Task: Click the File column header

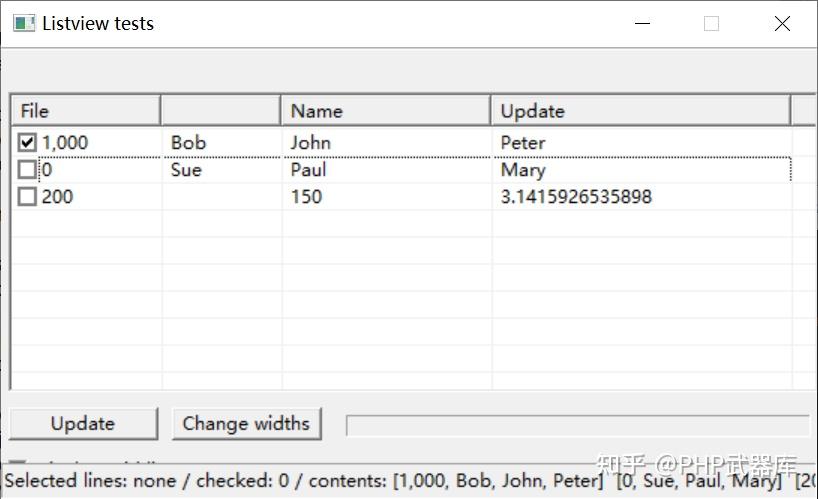Action: point(86,111)
